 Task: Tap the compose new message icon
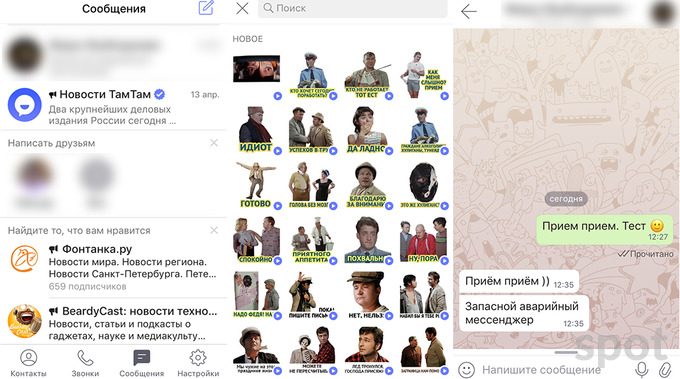click(x=206, y=8)
